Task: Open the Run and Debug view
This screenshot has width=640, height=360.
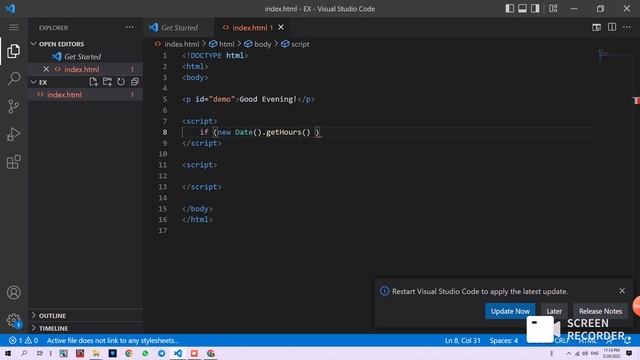Action: click(13, 134)
